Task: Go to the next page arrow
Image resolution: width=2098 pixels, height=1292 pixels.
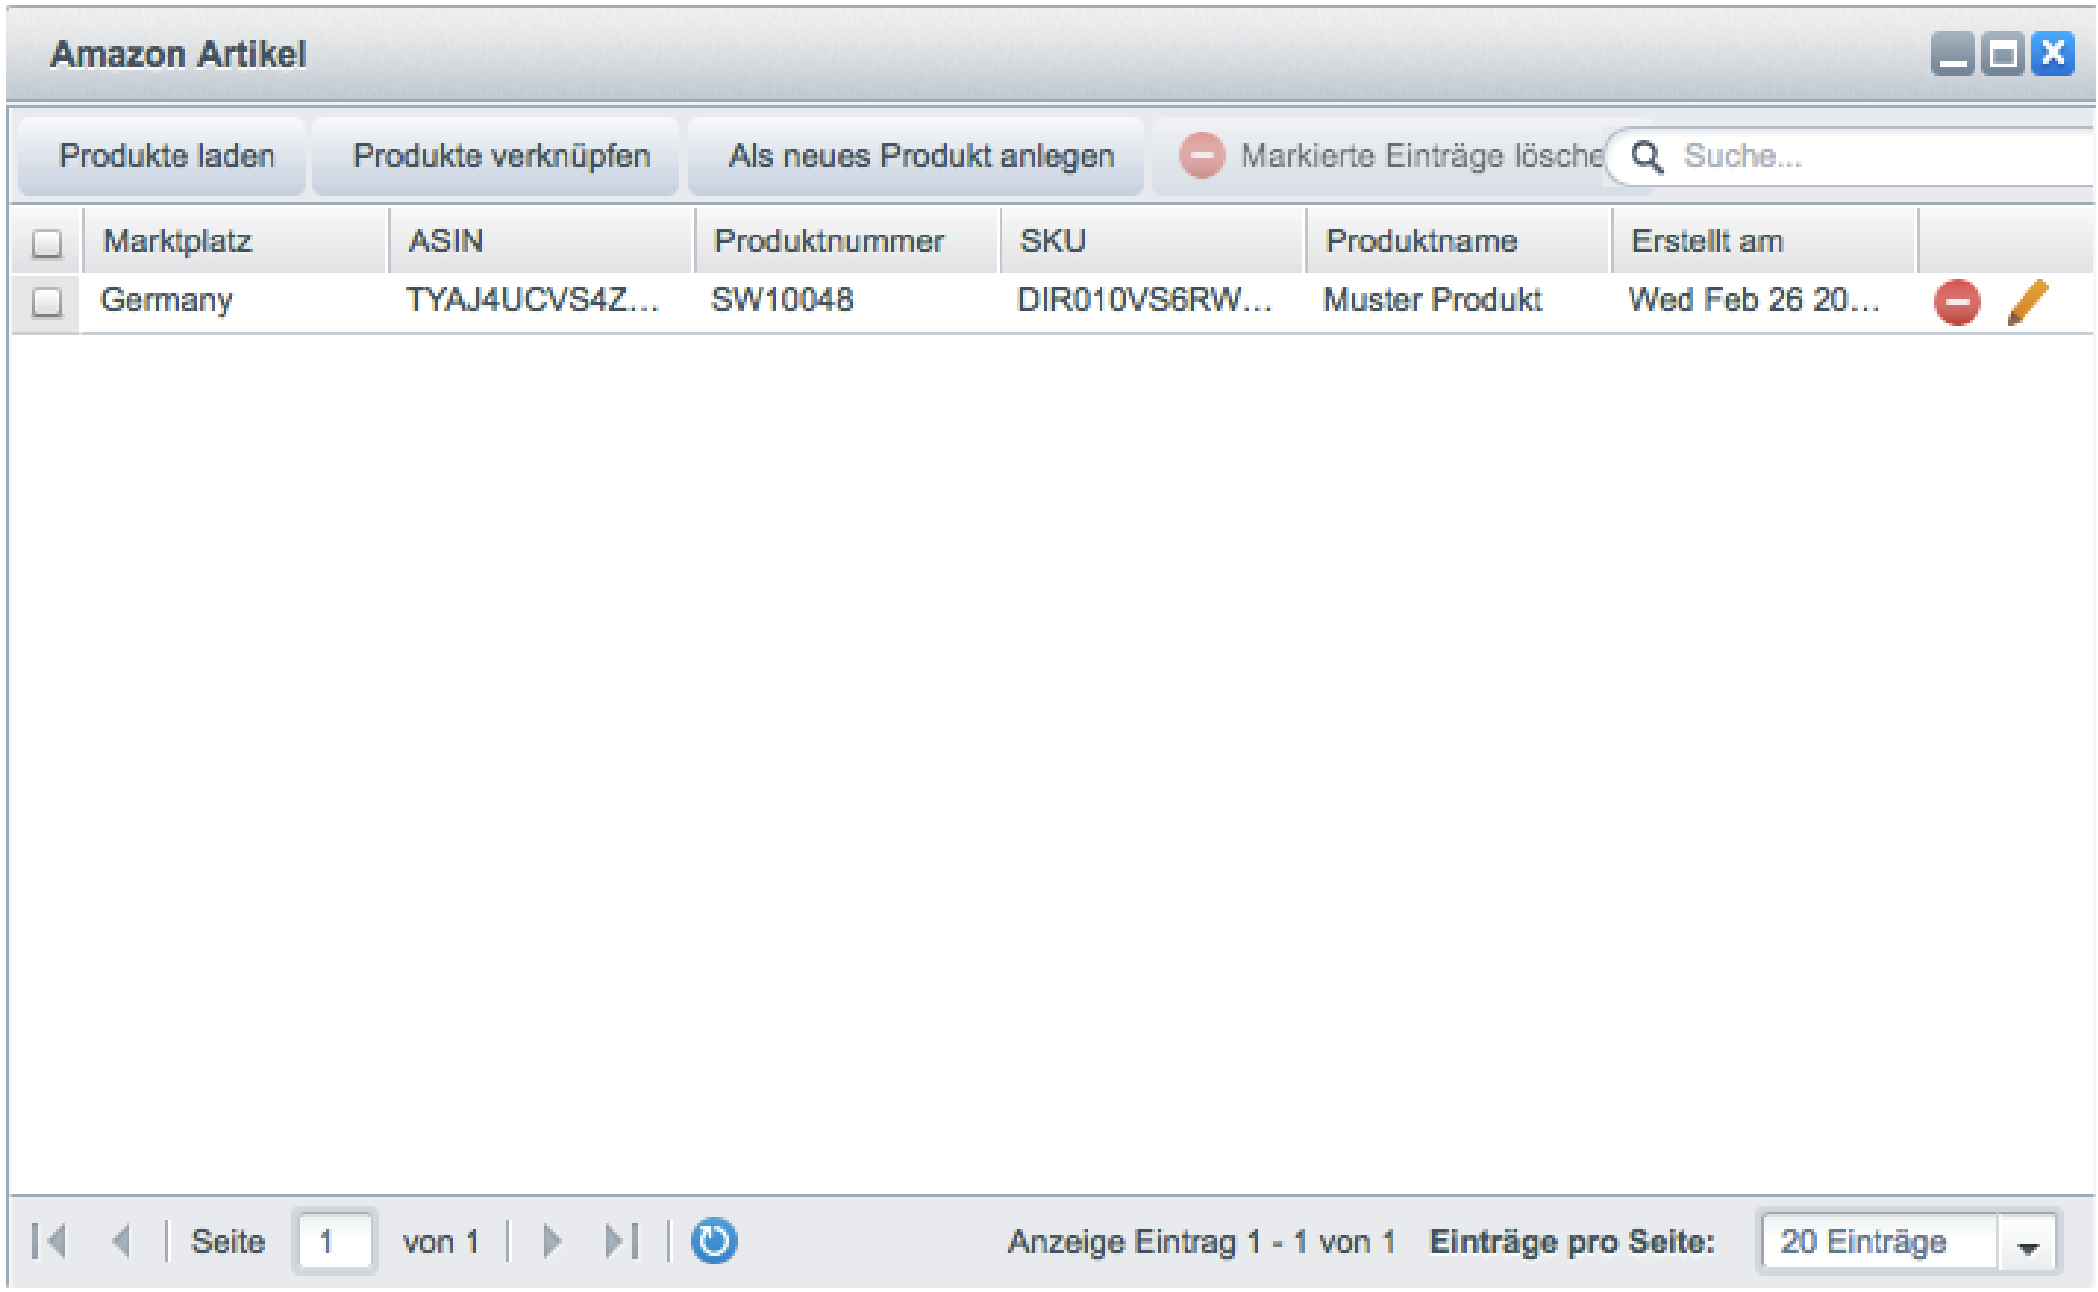Action: click(x=551, y=1241)
